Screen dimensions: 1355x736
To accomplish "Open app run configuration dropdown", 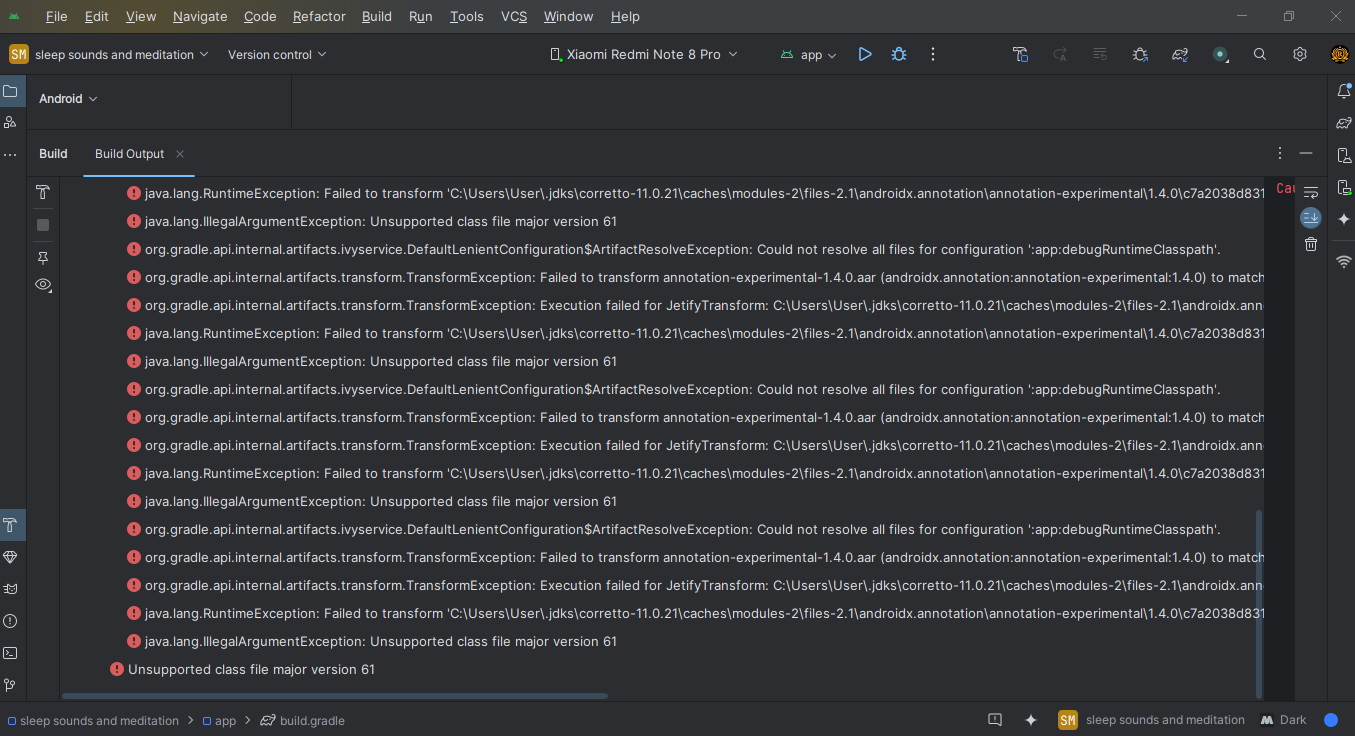I will pyautogui.click(x=809, y=54).
